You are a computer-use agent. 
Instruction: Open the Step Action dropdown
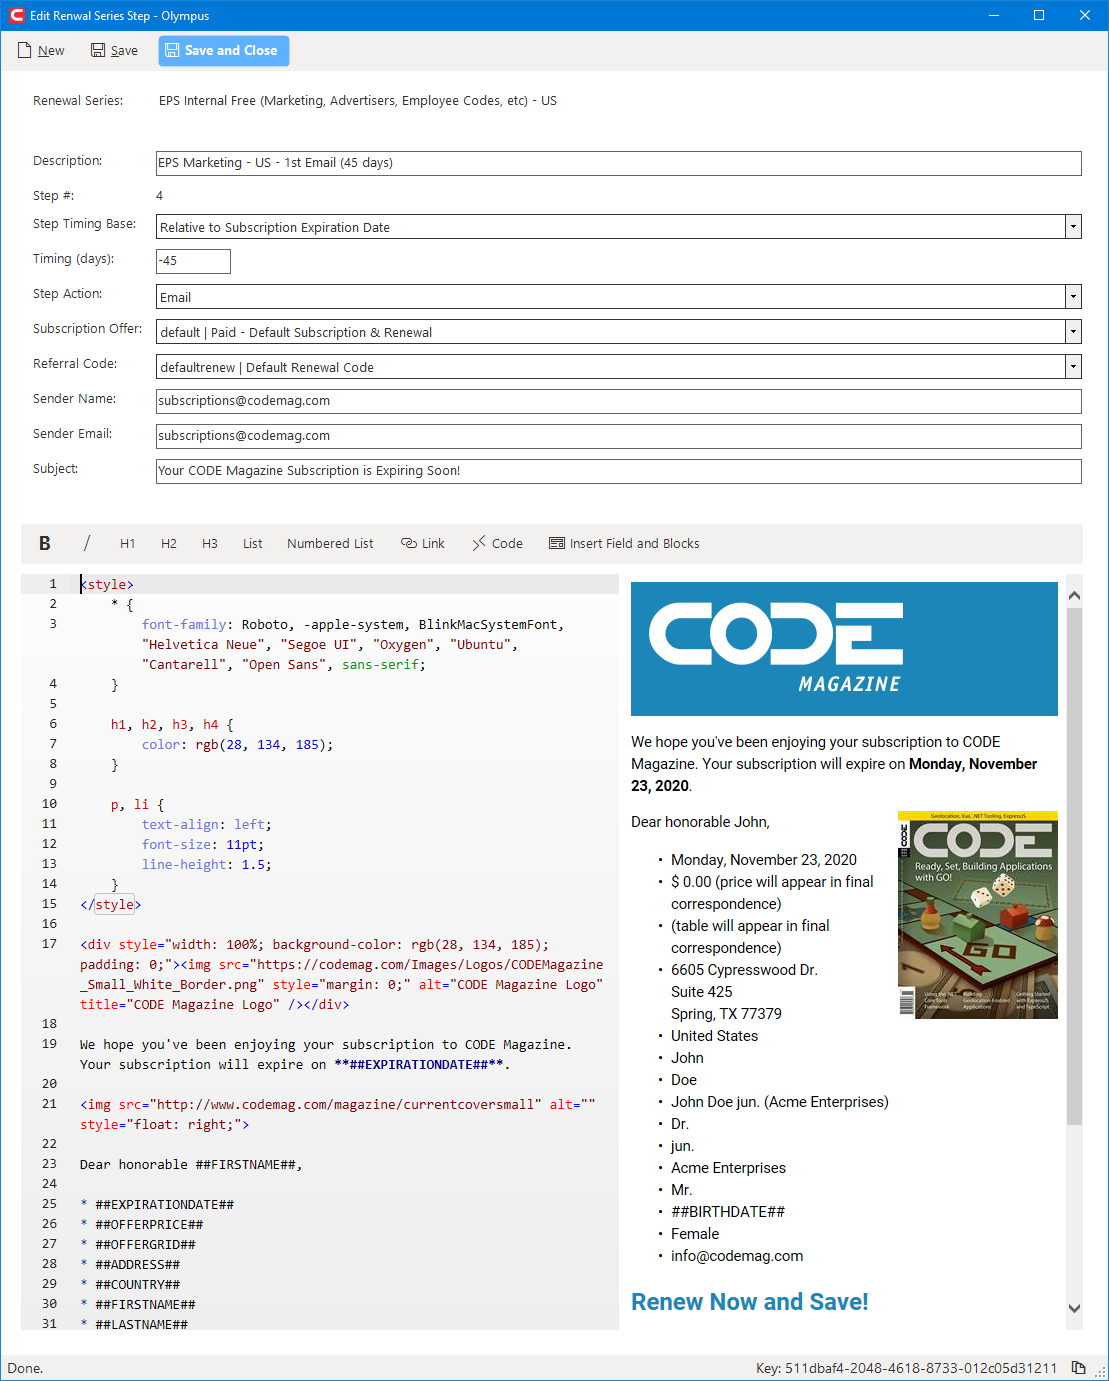[1073, 297]
